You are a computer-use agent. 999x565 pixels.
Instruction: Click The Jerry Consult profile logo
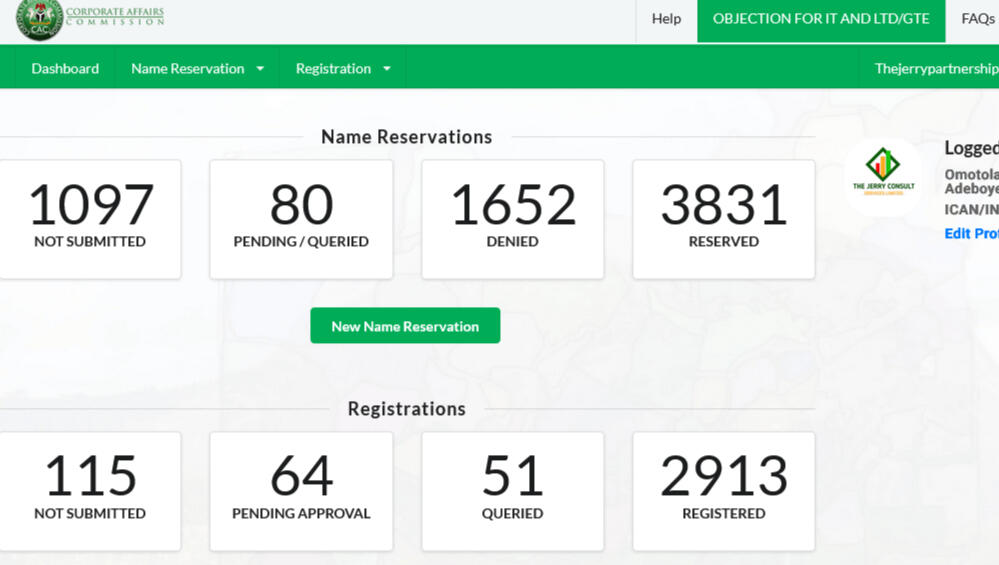tap(883, 176)
